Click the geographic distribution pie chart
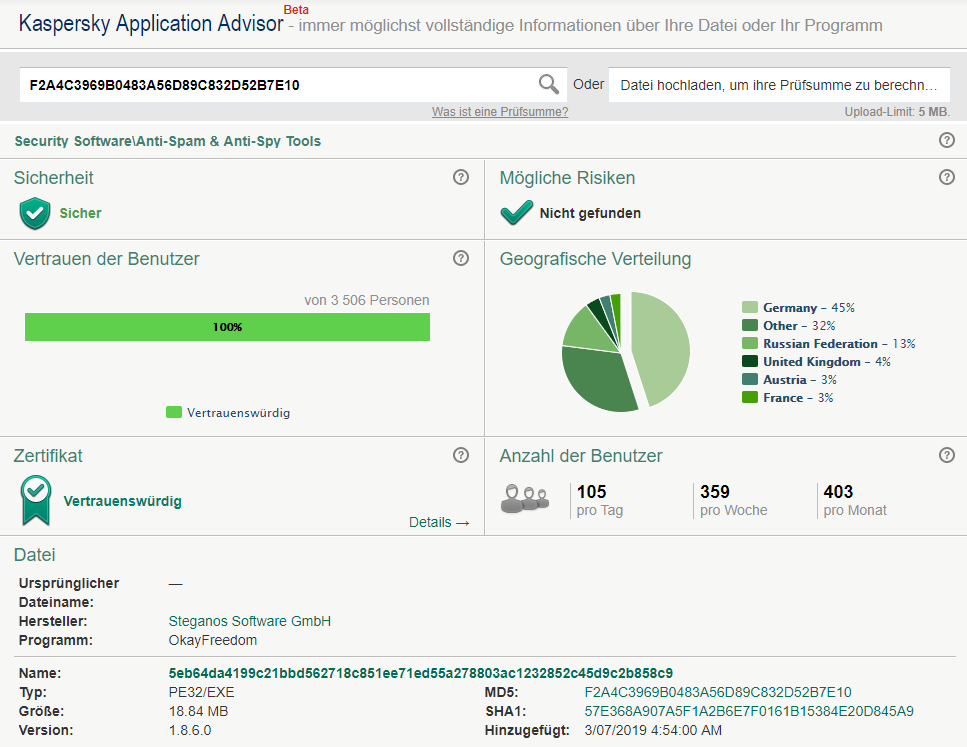 point(625,351)
